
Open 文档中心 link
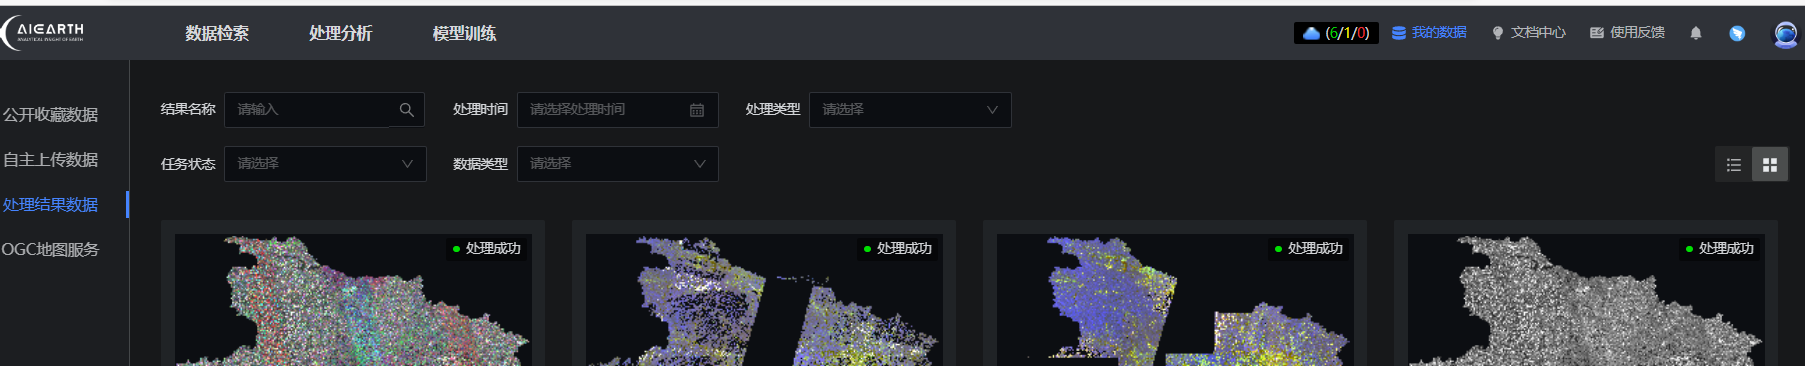tap(1538, 33)
